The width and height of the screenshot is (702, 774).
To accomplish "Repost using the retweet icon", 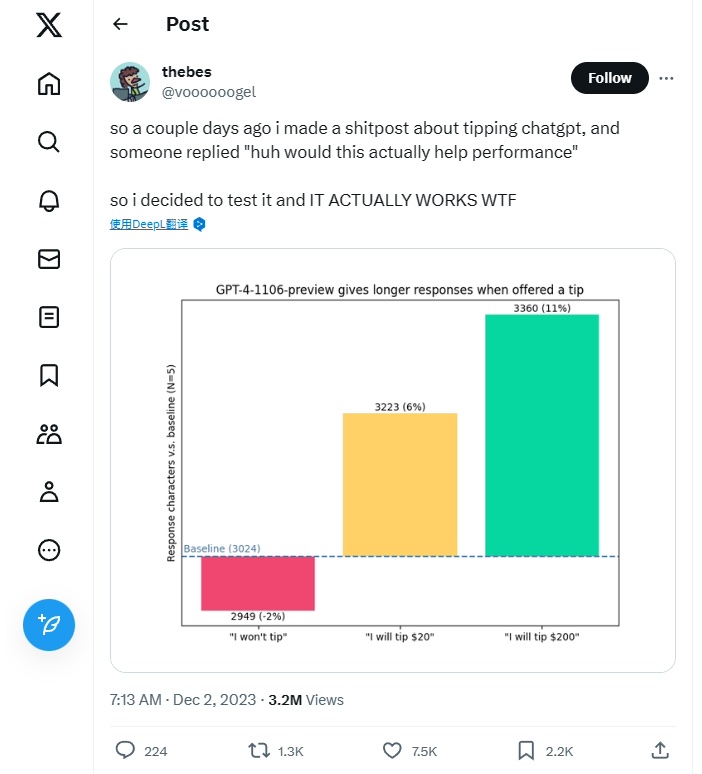I will pyautogui.click(x=260, y=750).
